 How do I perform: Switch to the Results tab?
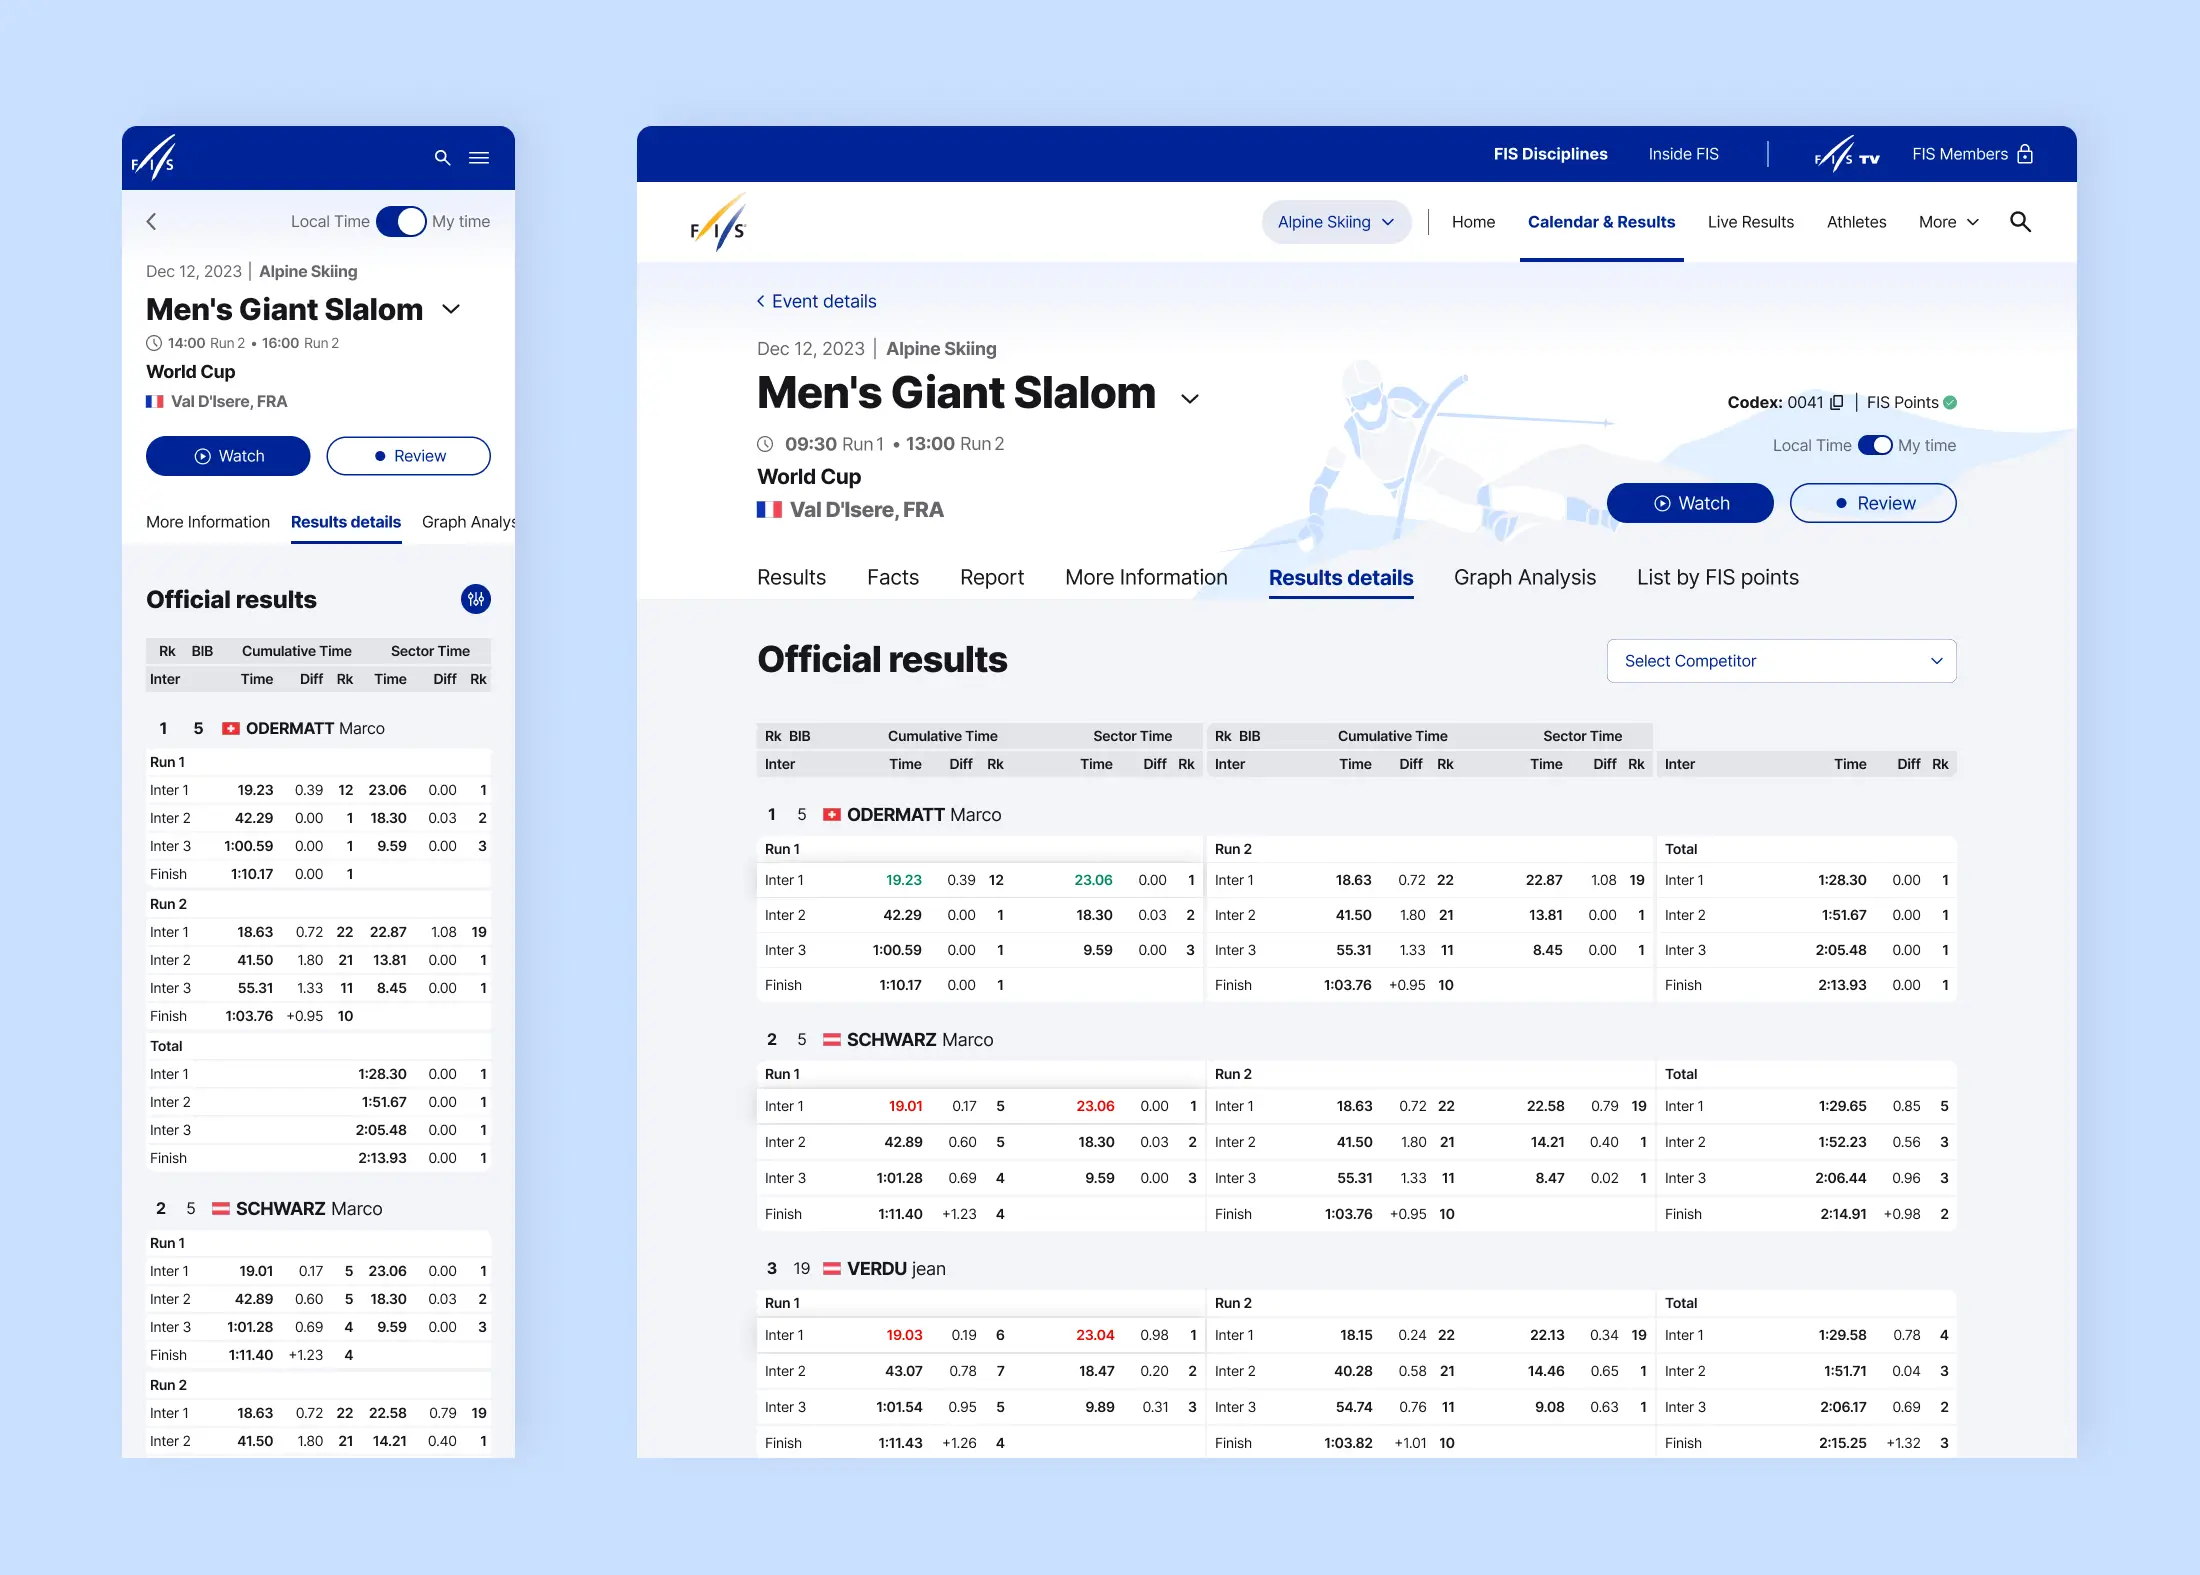[x=791, y=577]
